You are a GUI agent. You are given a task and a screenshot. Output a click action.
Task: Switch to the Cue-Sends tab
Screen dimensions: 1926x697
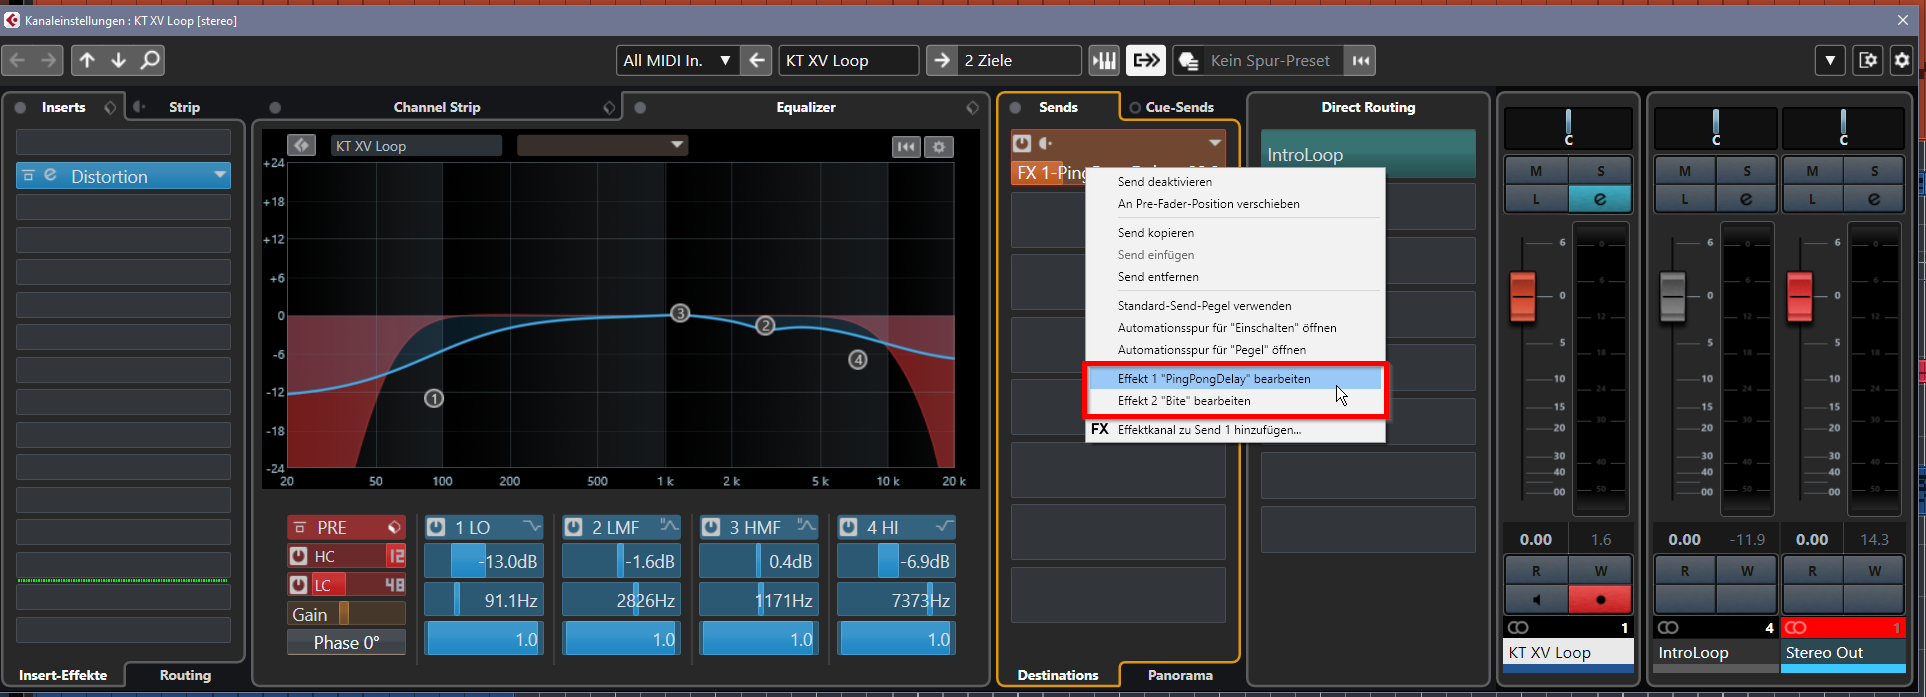(1170, 107)
